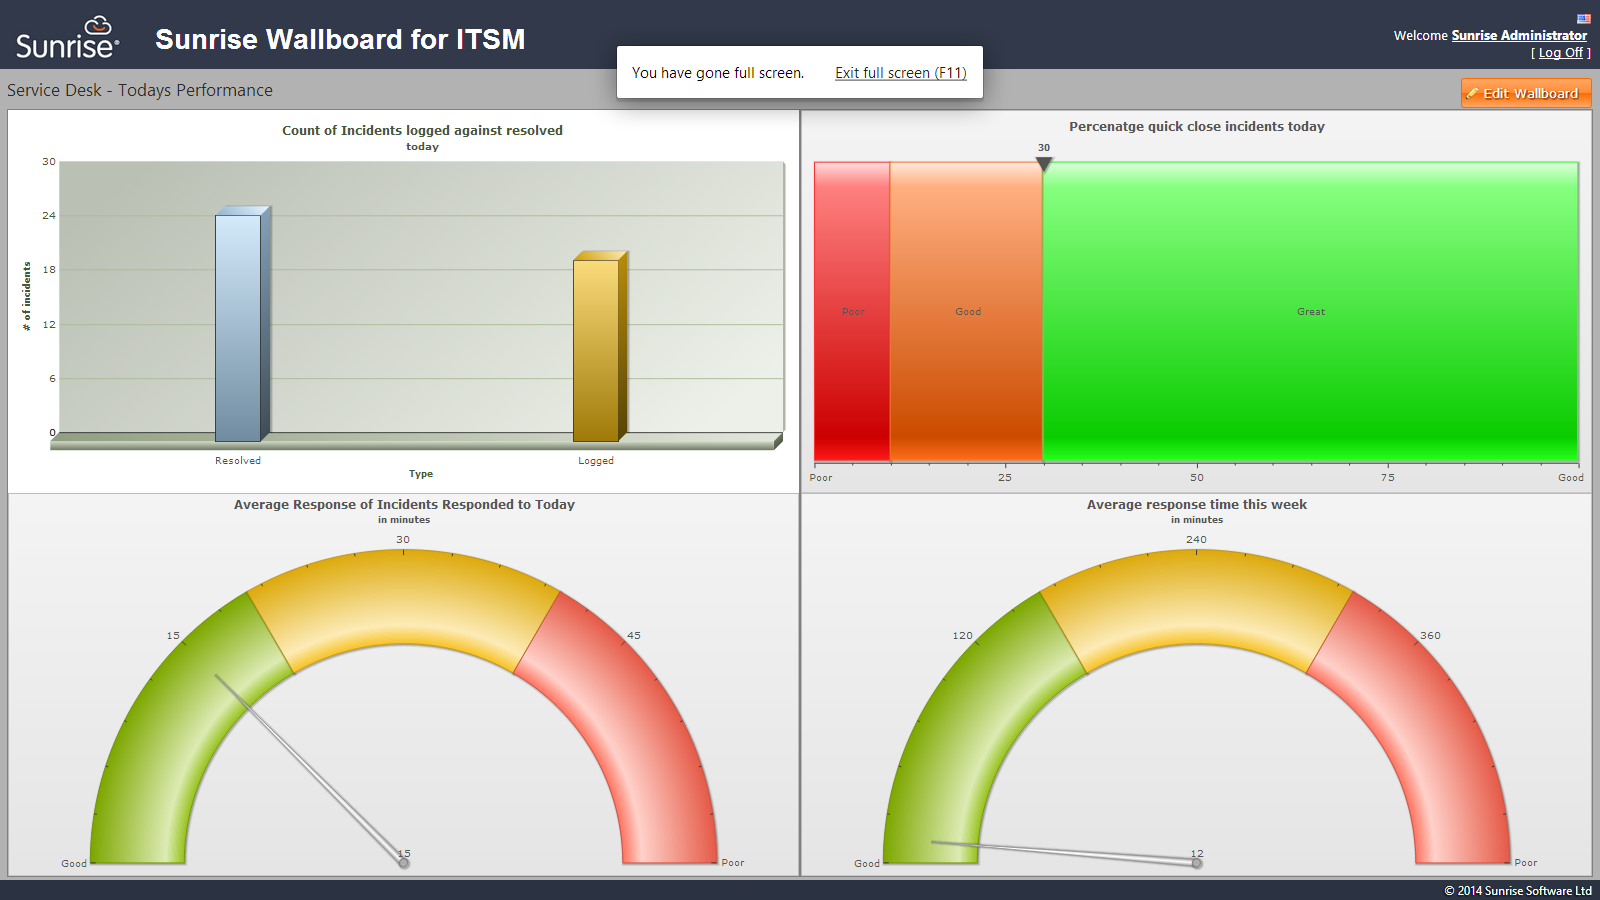Click the orange Good zone of quick close gauge
This screenshot has height=900, width=1600.
(966, 312)
